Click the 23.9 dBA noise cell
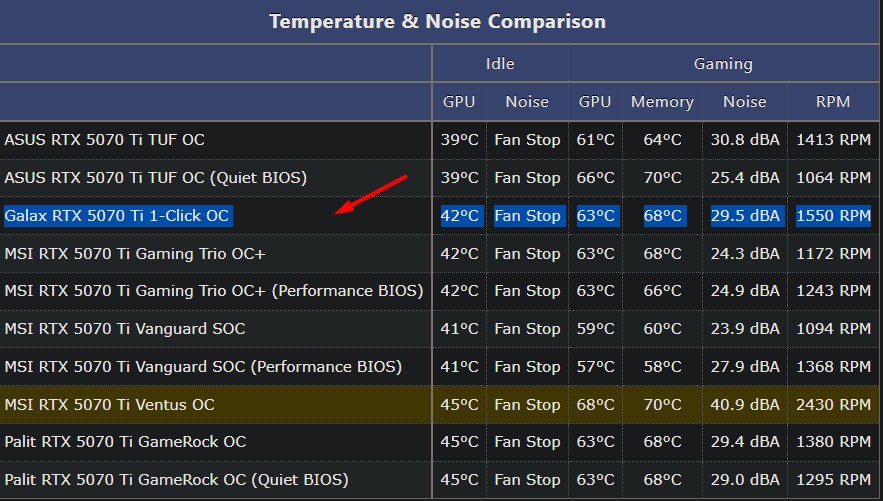The height and width of the screenshot is (501, 883). tap(745, 329)
